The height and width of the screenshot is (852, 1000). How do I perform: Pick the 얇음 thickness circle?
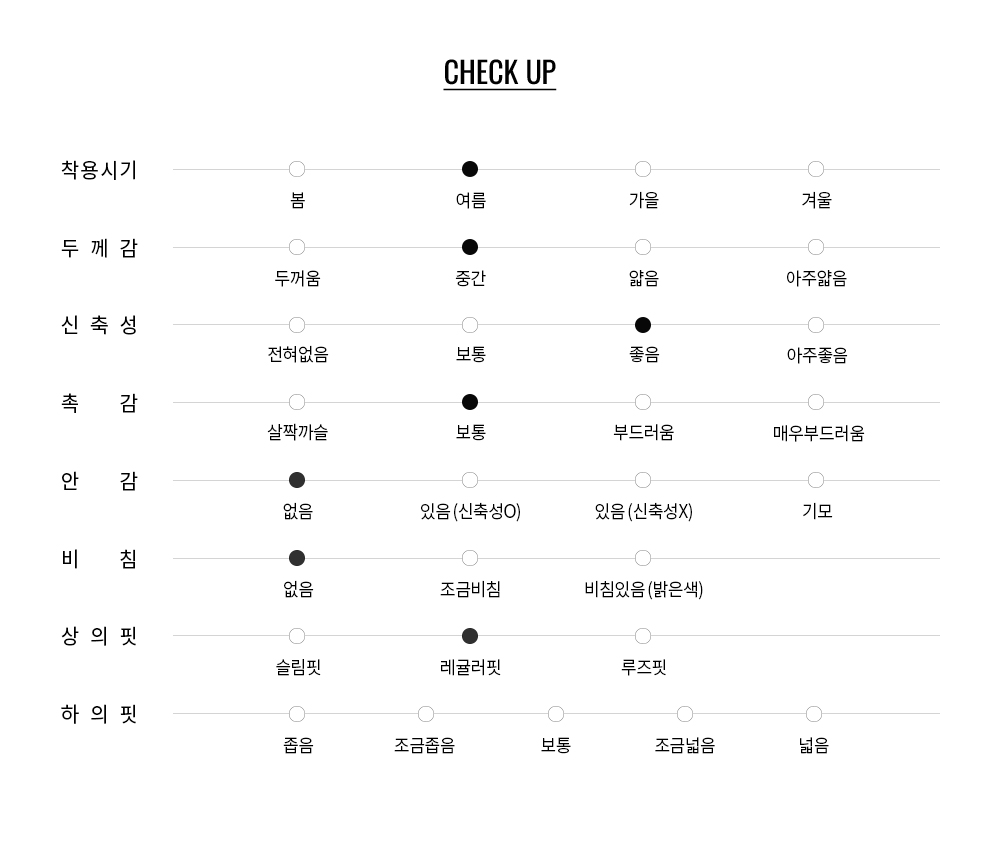tap(643, 247)
